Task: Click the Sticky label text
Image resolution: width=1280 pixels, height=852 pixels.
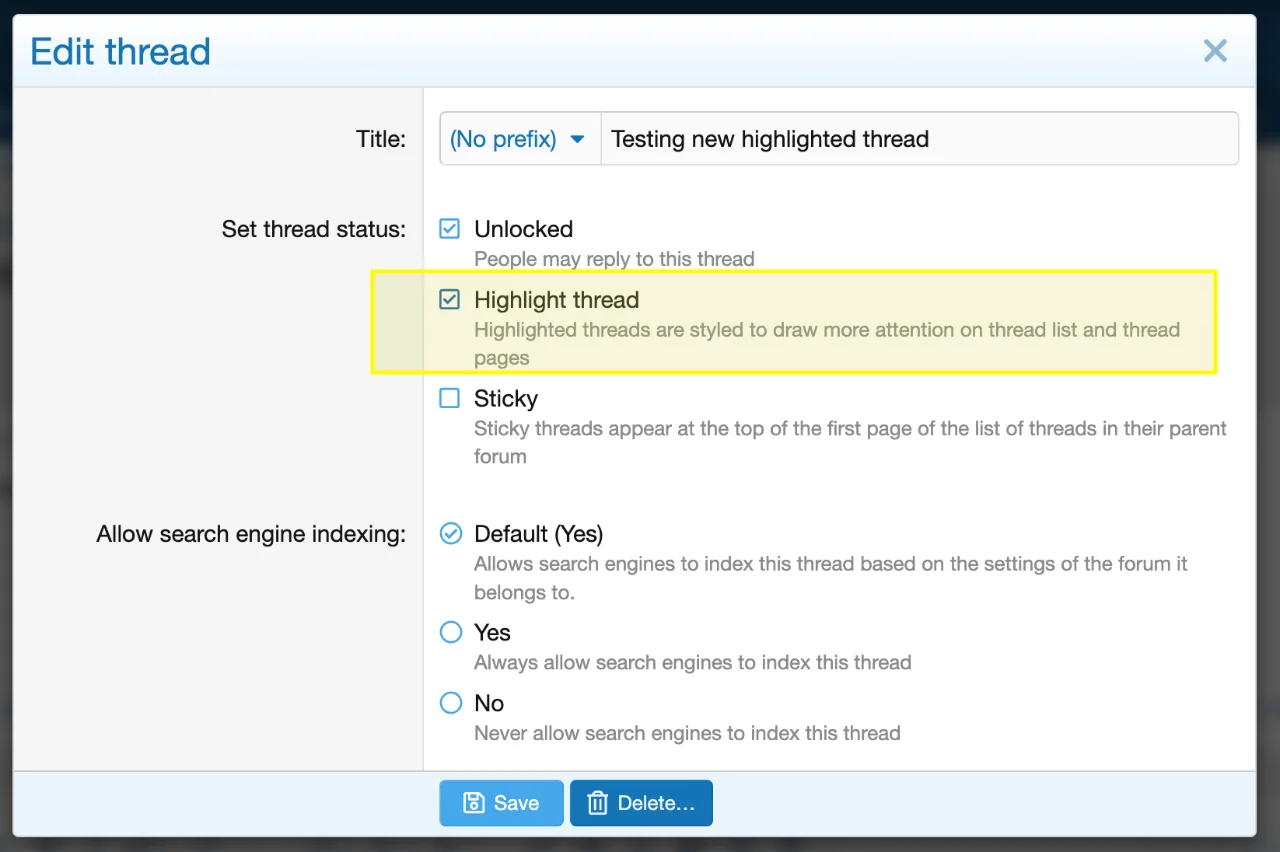Action: [x=506, y=399]
